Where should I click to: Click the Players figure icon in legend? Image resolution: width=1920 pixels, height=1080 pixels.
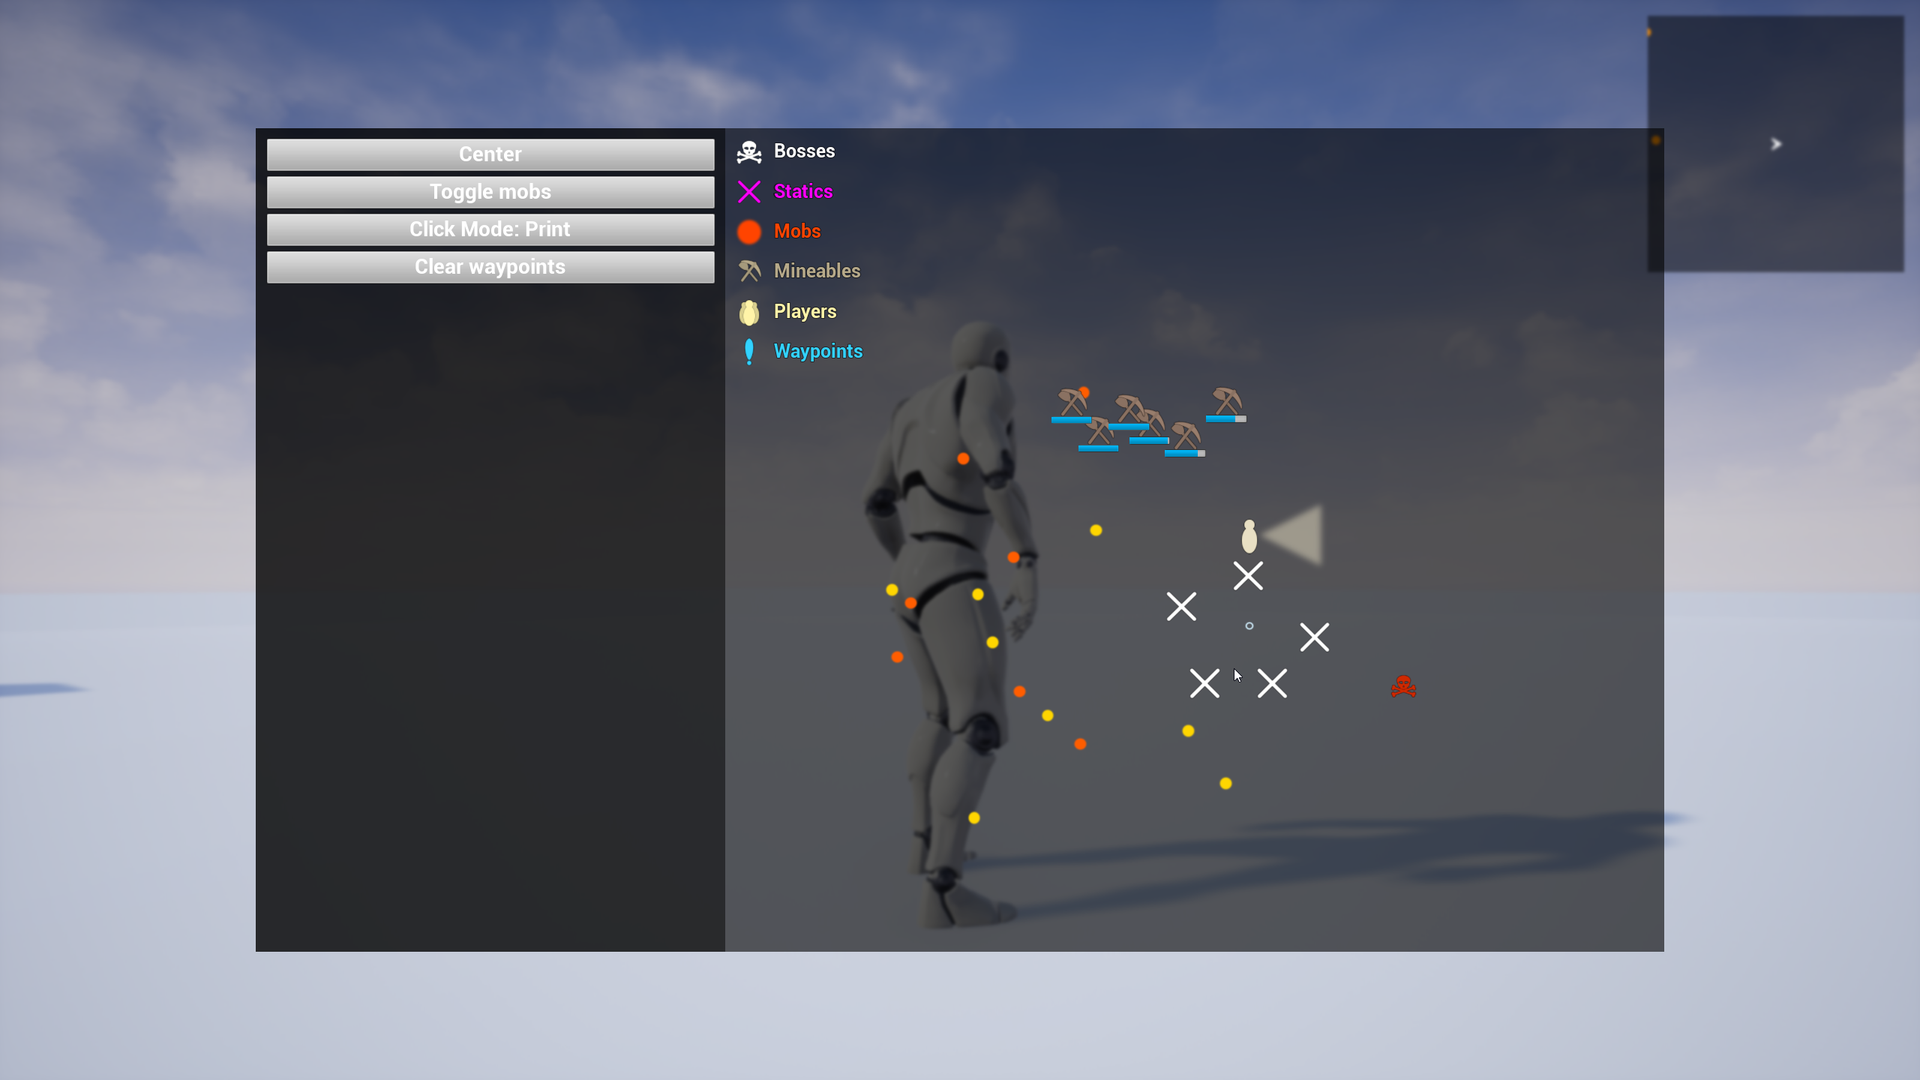(749, 310)
